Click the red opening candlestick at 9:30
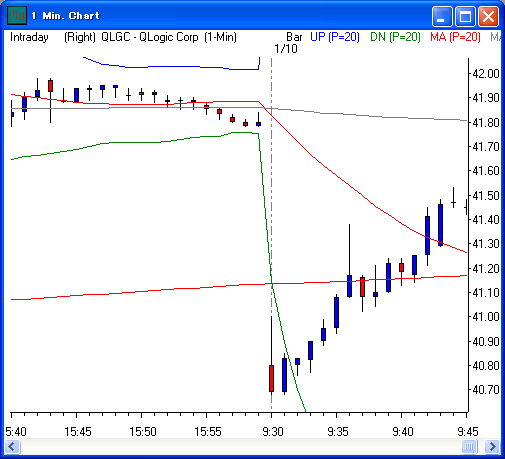This screenshot has width=505, height=459. click(271, 378)
